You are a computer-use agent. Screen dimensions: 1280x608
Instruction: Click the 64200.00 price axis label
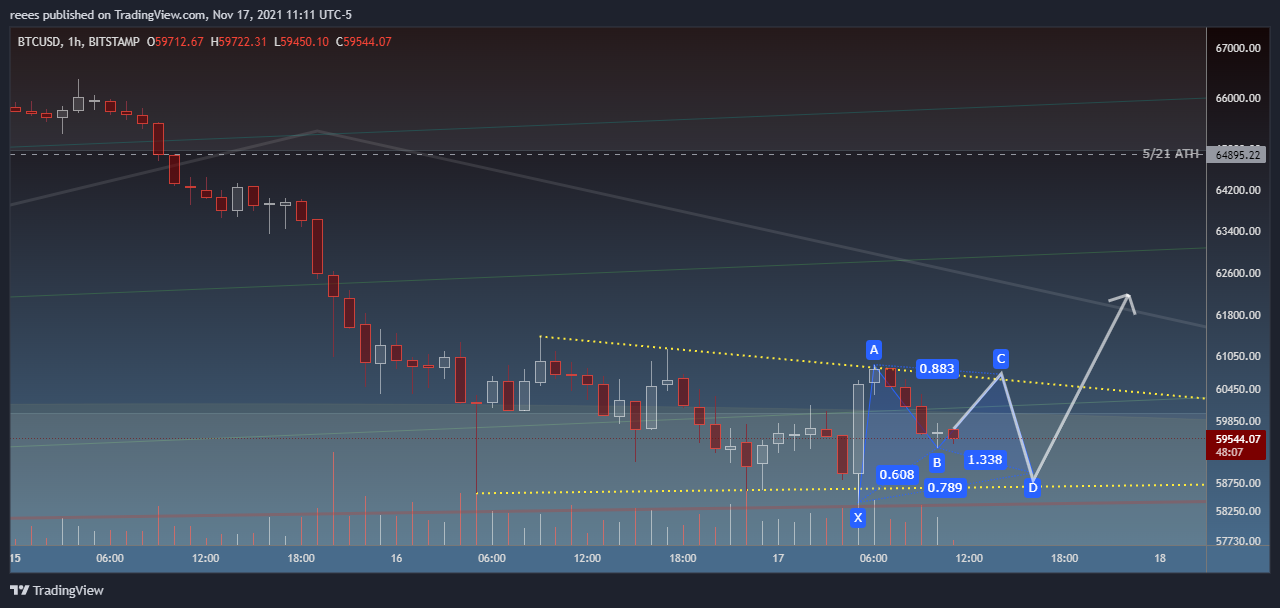[1238, 190]
